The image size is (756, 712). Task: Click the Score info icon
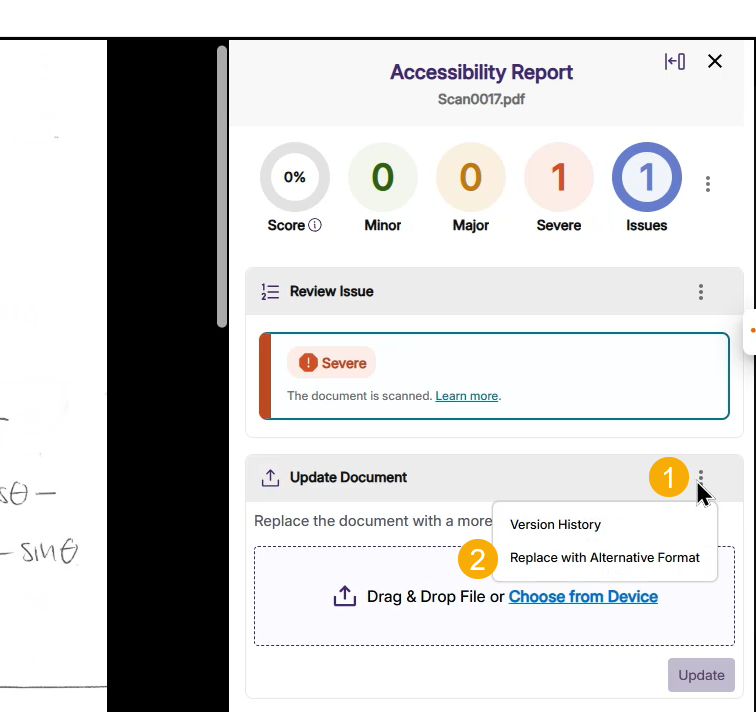click(315, 226)
